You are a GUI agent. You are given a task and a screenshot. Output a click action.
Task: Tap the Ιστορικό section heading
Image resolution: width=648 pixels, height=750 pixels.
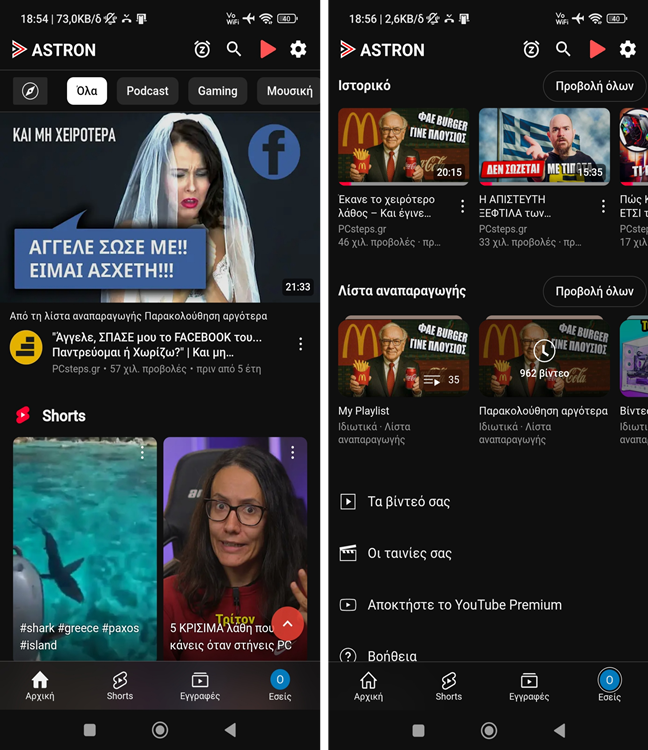[364, 86]
